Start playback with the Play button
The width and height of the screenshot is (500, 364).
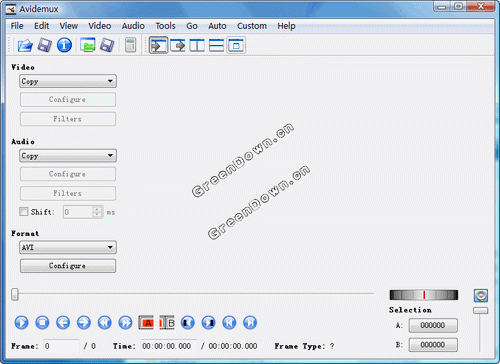[22, 323]
